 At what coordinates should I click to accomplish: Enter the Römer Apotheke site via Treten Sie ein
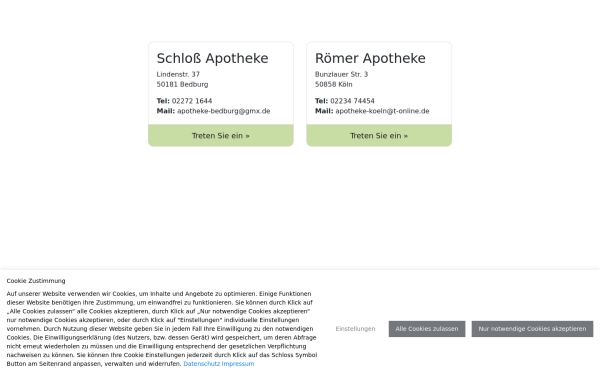coord(379,135)
